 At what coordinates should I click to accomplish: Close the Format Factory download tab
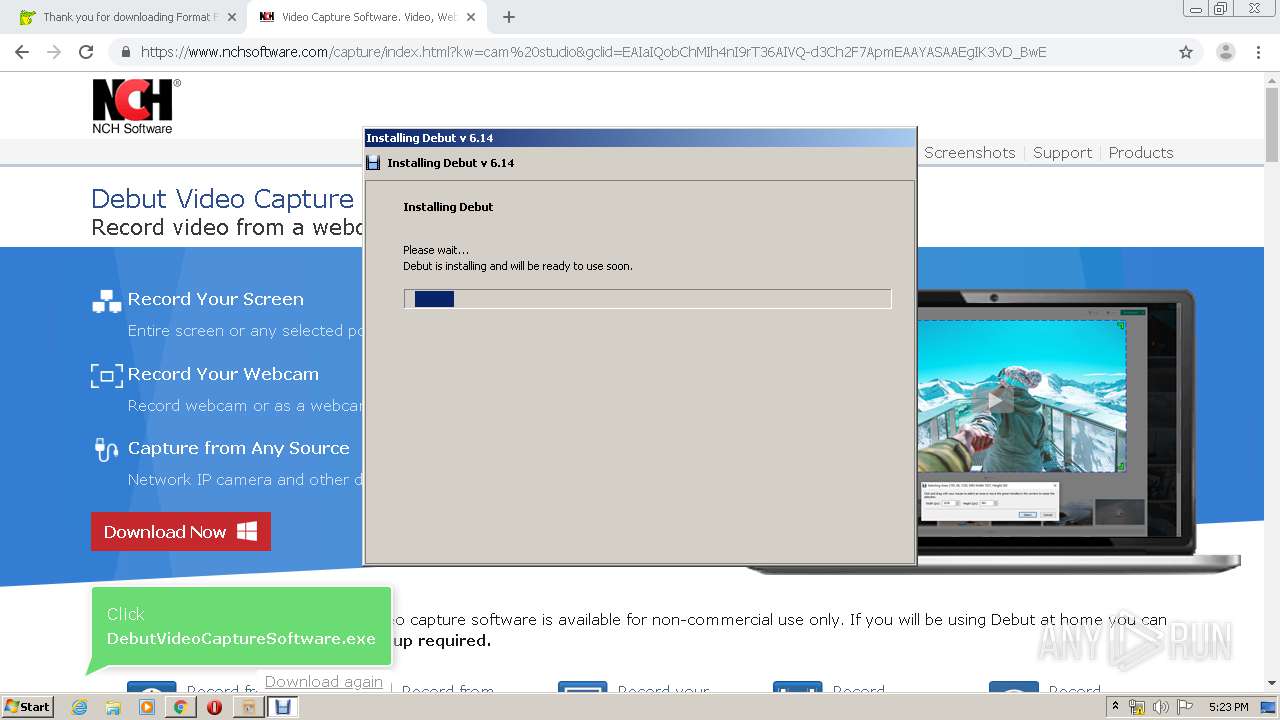pos(231,17)
